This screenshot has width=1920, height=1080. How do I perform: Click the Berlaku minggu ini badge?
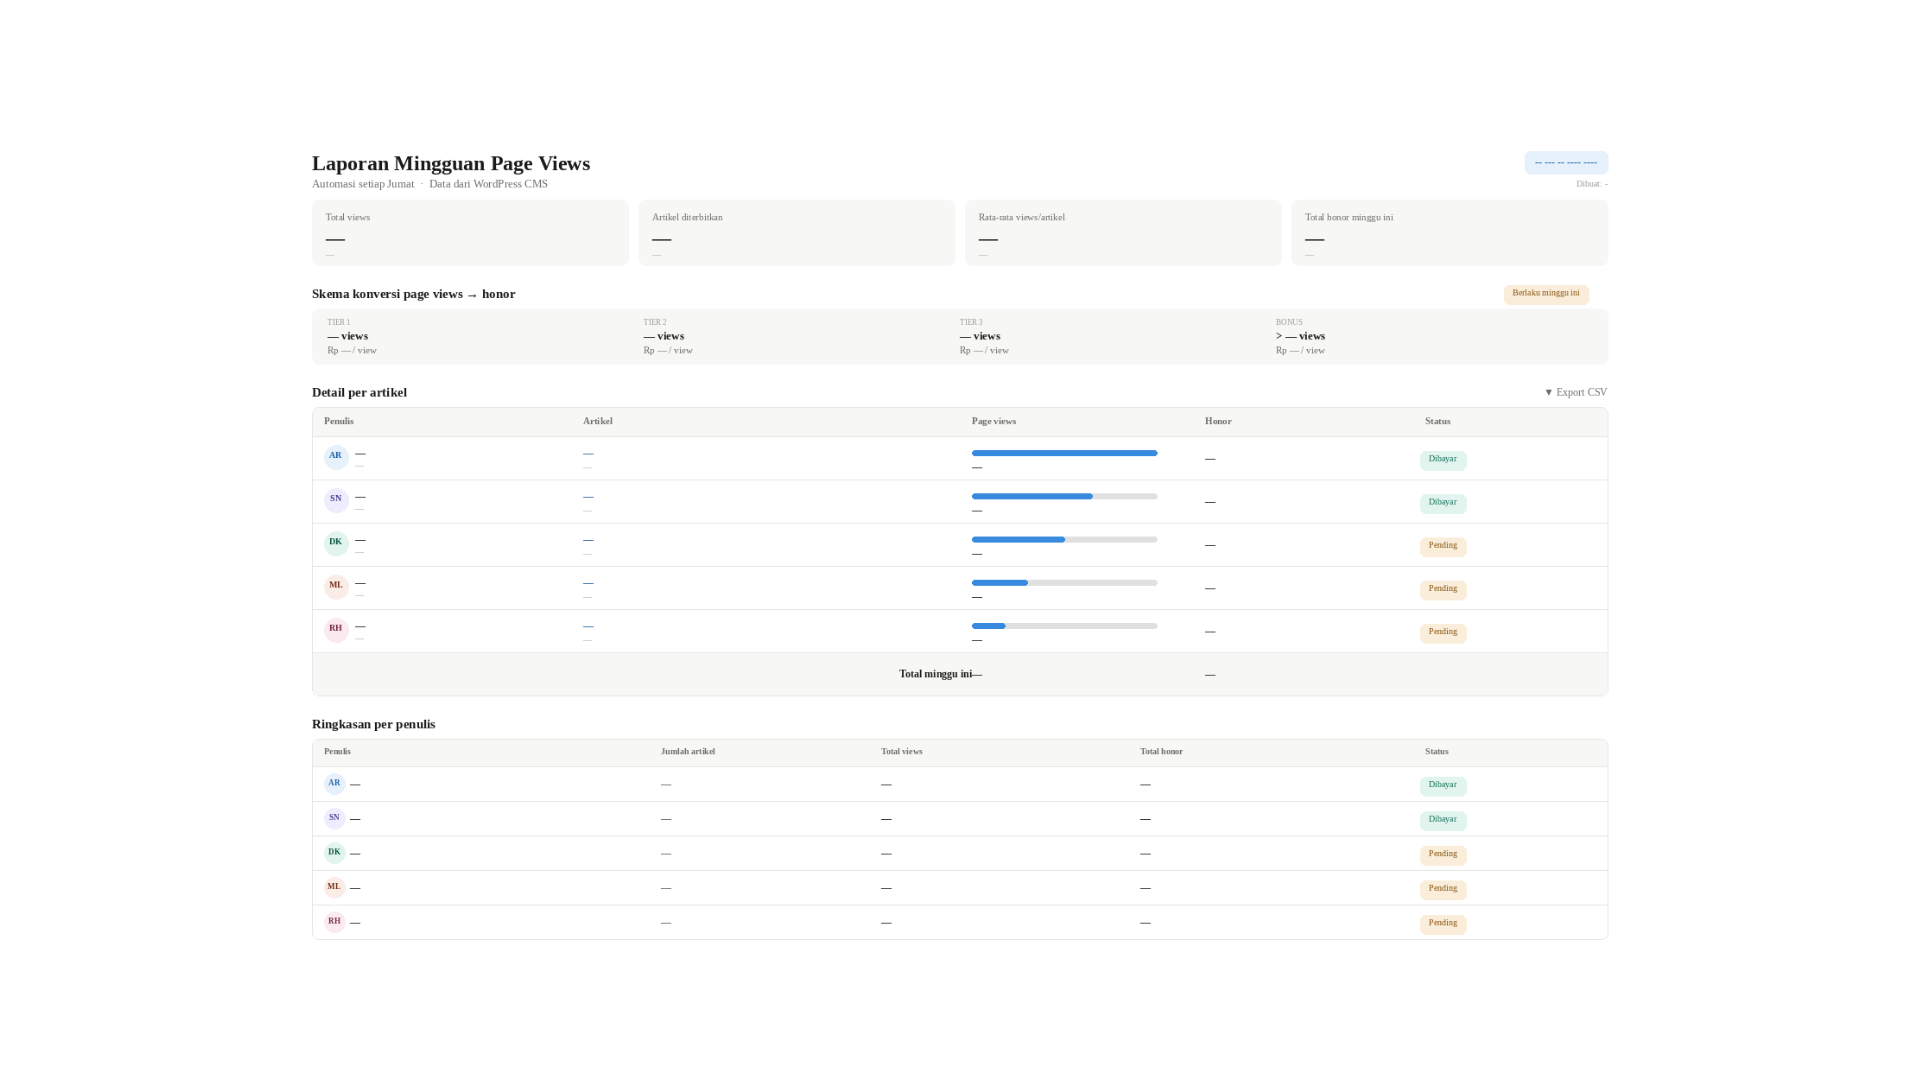[x=1546, y=294]
